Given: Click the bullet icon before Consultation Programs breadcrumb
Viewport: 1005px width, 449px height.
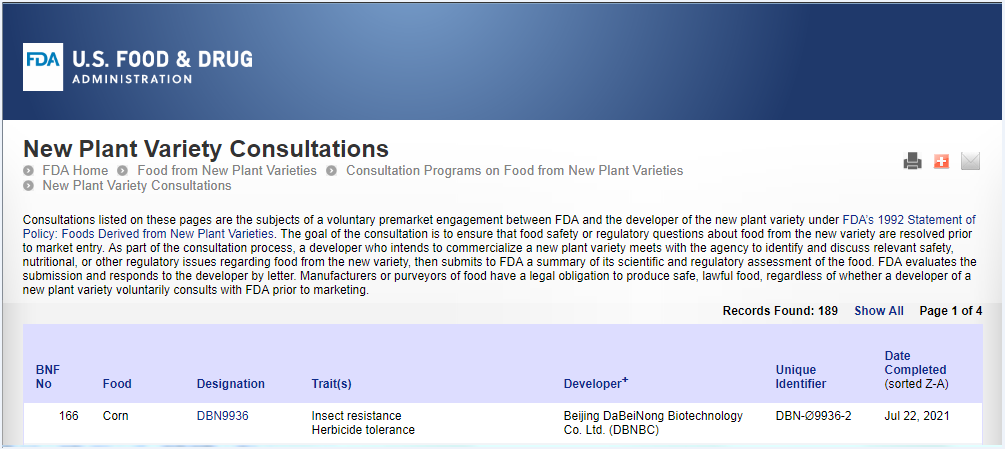Looking at the screenshot, I should pos(331,171).
